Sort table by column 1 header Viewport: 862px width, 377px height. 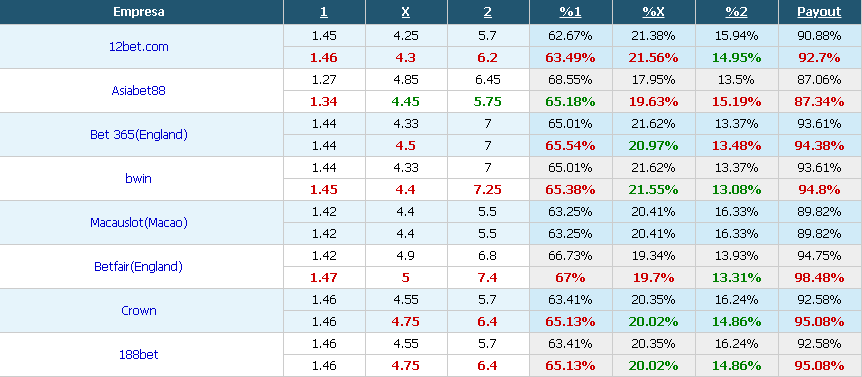coord(324,12)
